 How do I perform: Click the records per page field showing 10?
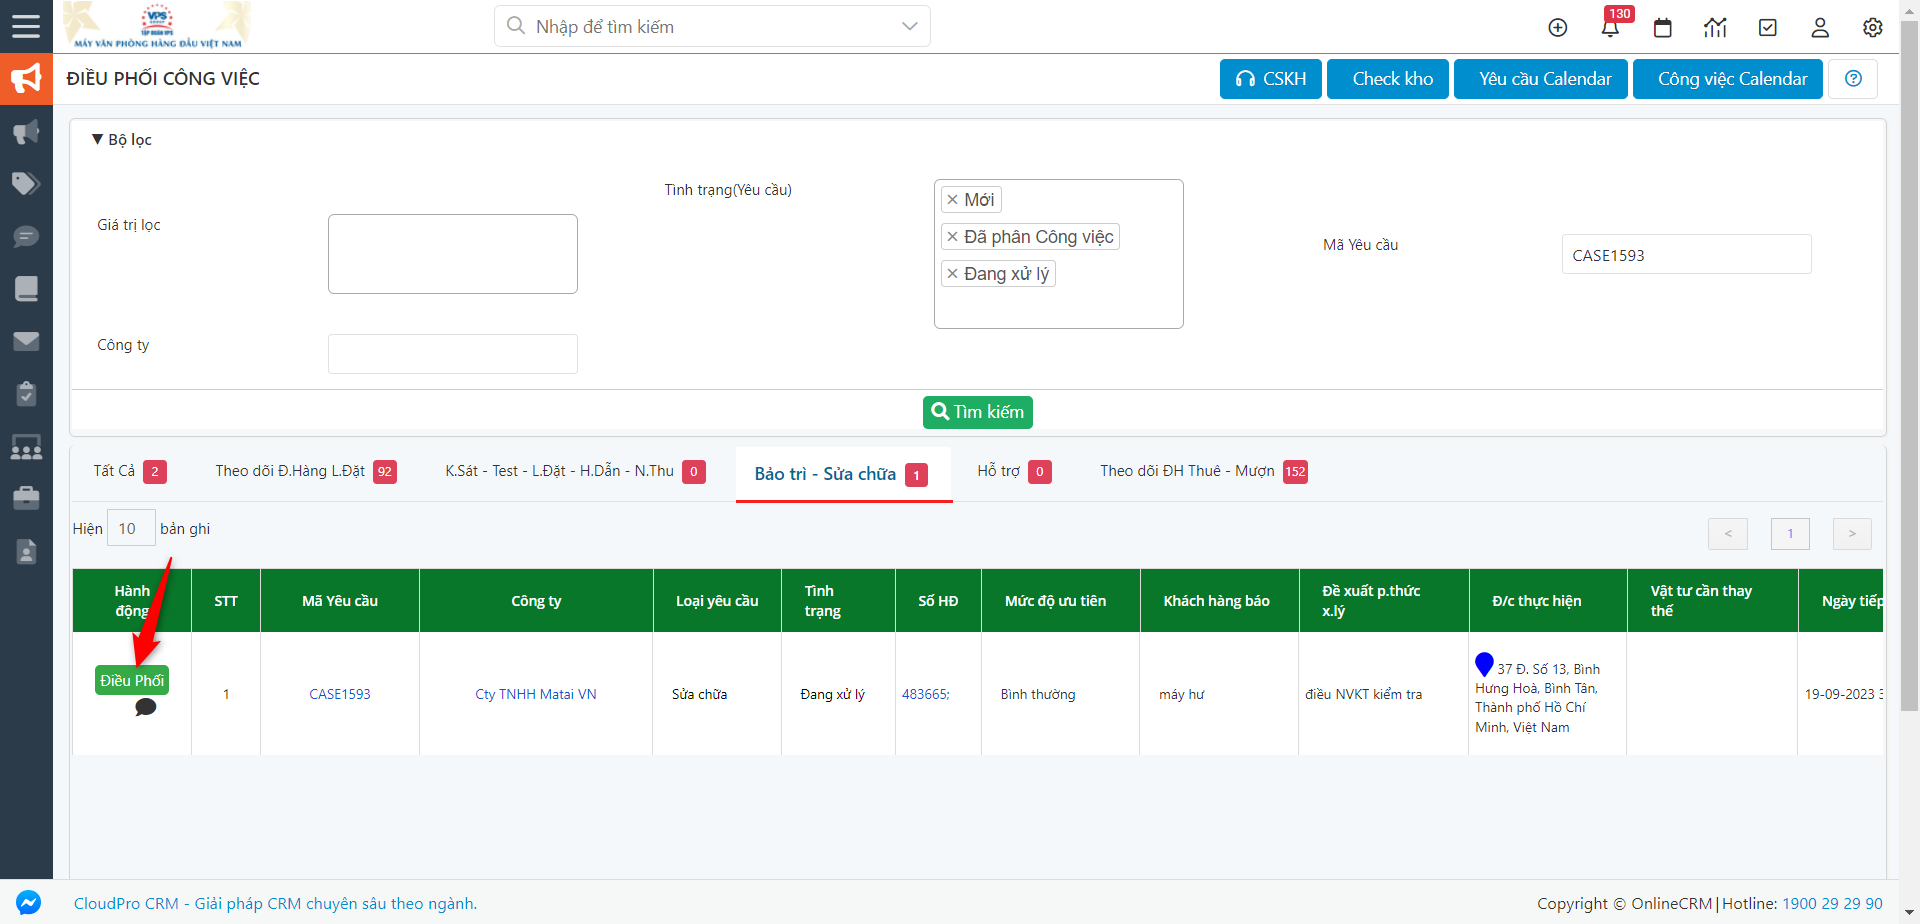point(131,528)
